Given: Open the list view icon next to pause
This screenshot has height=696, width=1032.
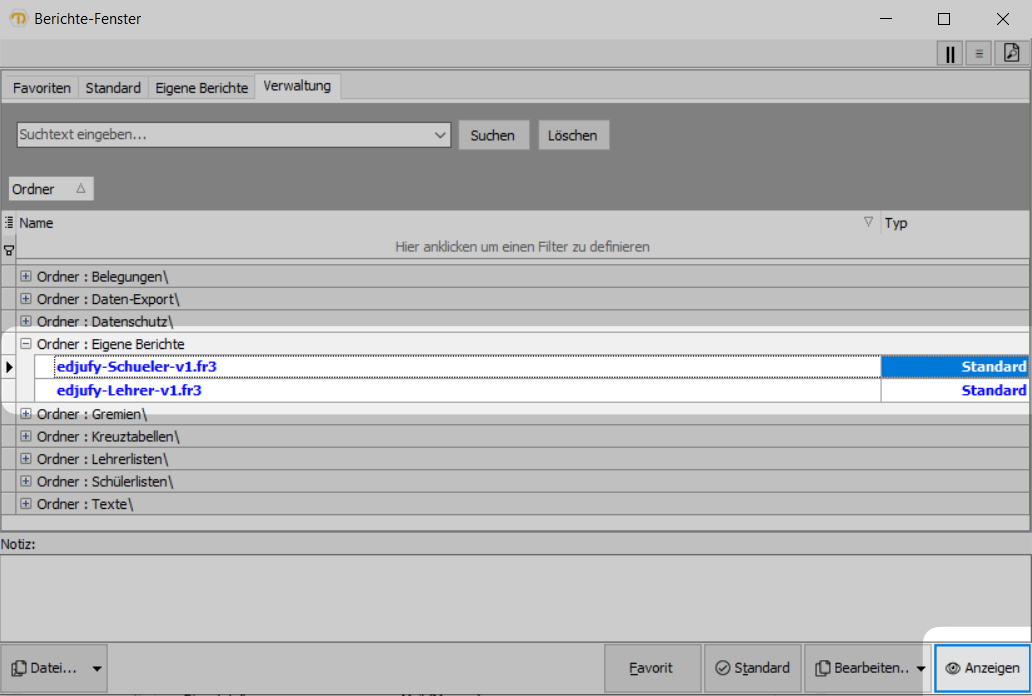Looking at the screenshot, I should point(978,53).
